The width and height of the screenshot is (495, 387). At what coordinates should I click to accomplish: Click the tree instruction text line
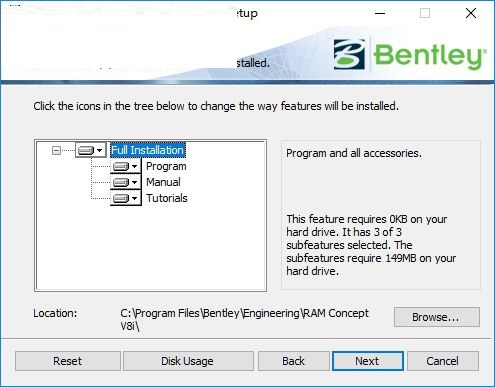click(216, 106)
